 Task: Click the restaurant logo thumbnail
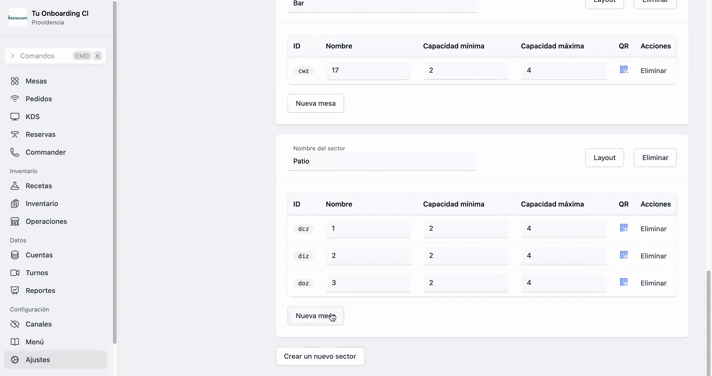point(18,18)
